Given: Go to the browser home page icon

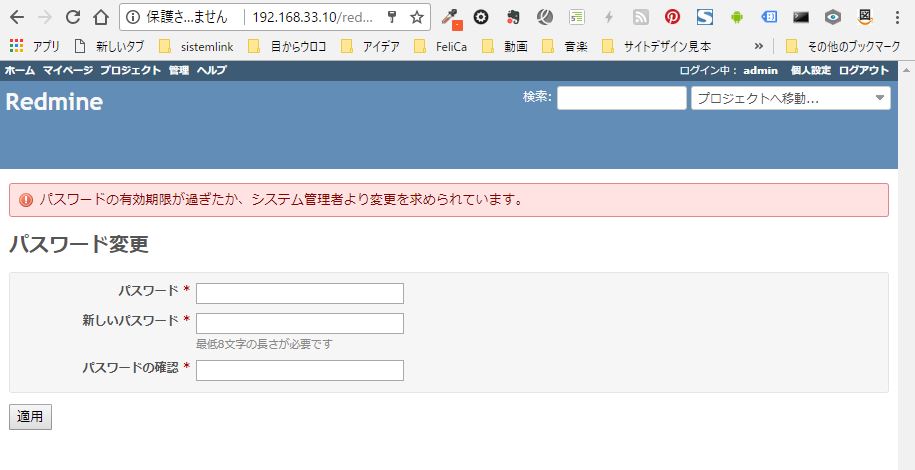Looking at the screenshot, I should click(x=101, y=17).
